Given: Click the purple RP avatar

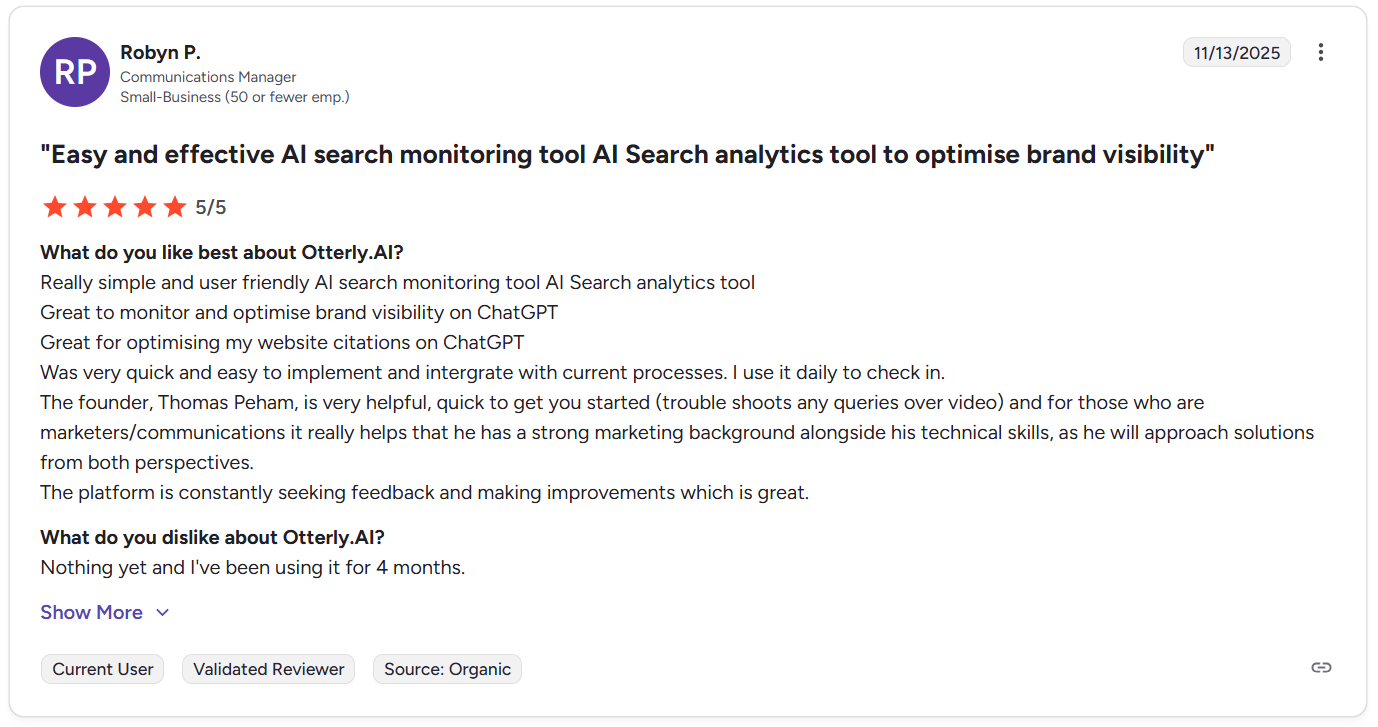Looking at the screenshot, I should 75,72.
